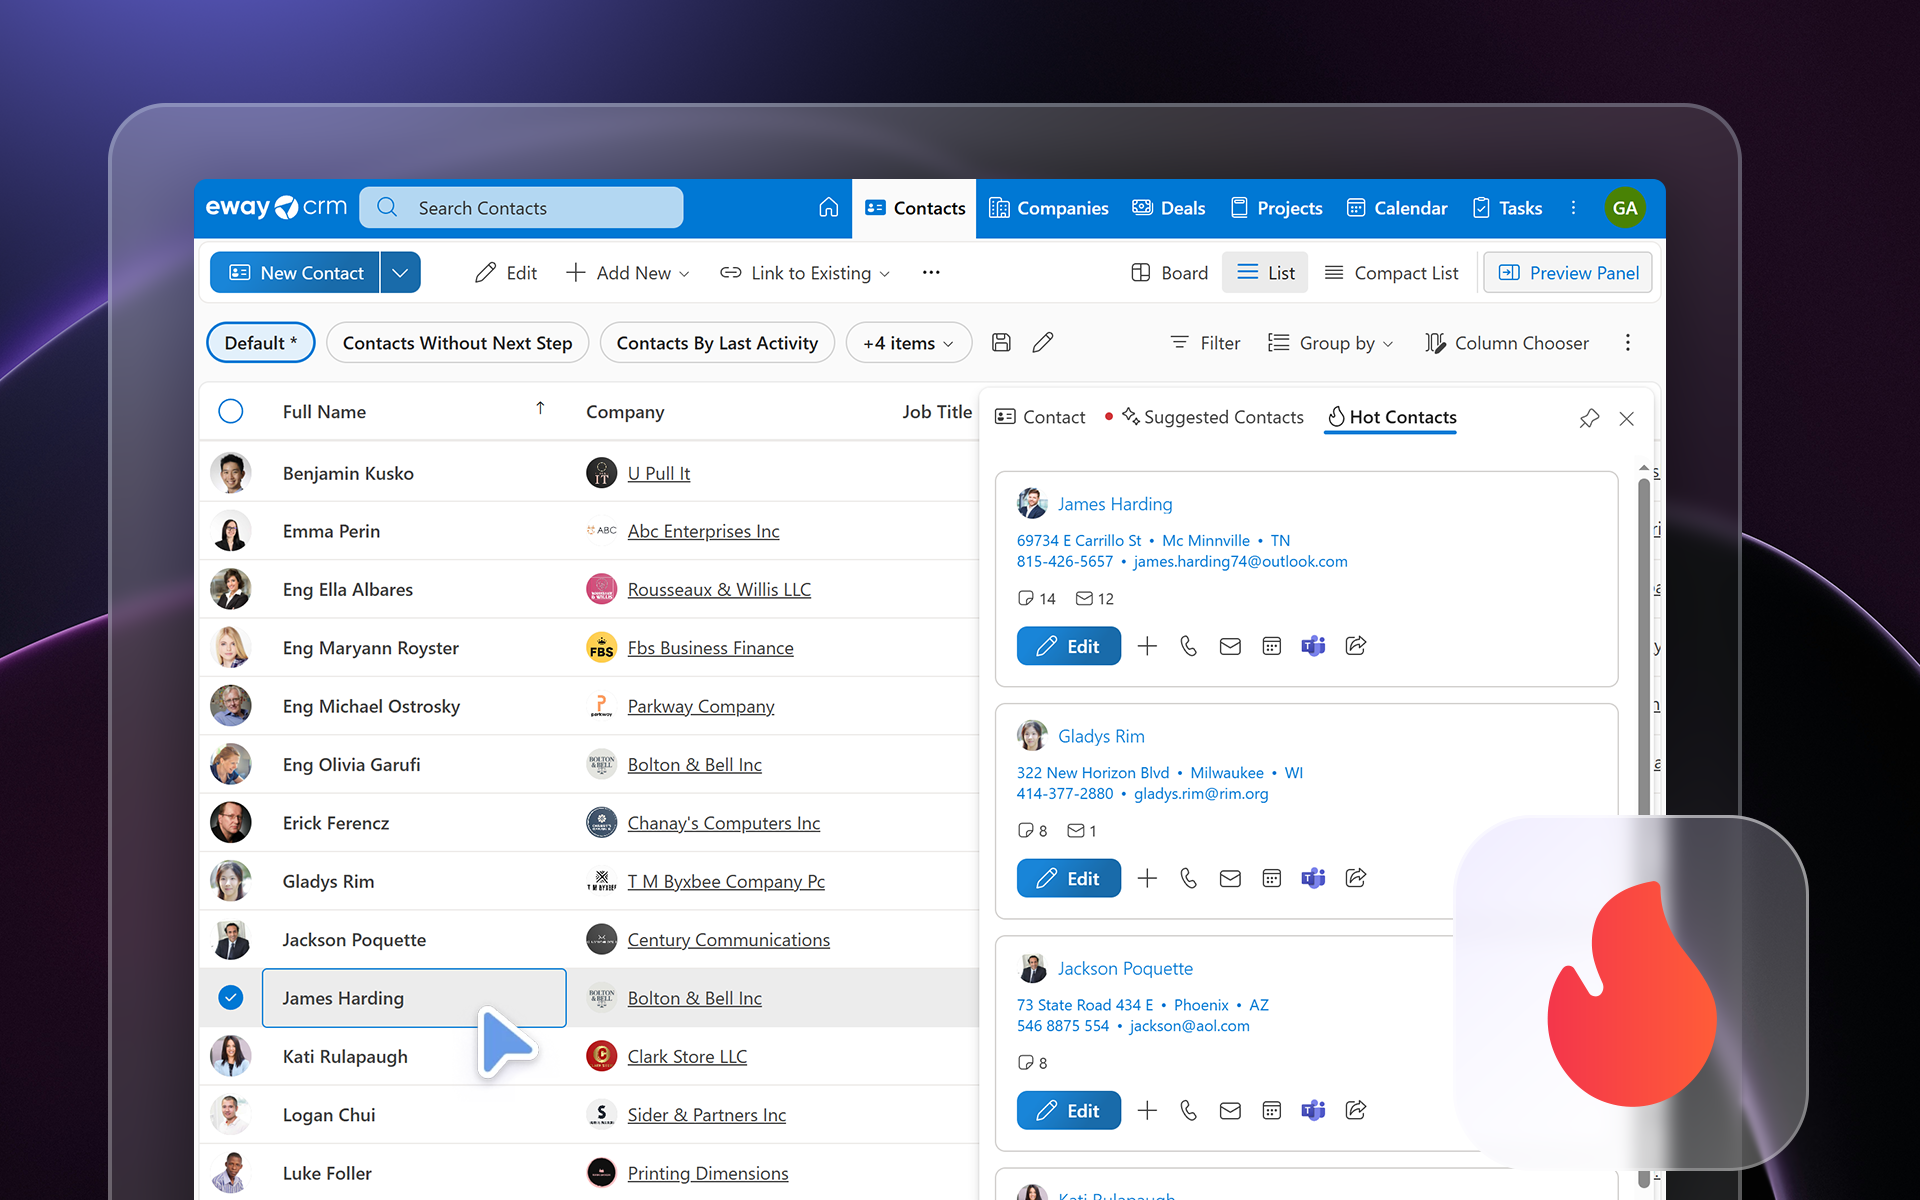The image size is (1920, 1200).
Task: Open the Rousseaux & Willis LLC link
Action: [719, 590]
